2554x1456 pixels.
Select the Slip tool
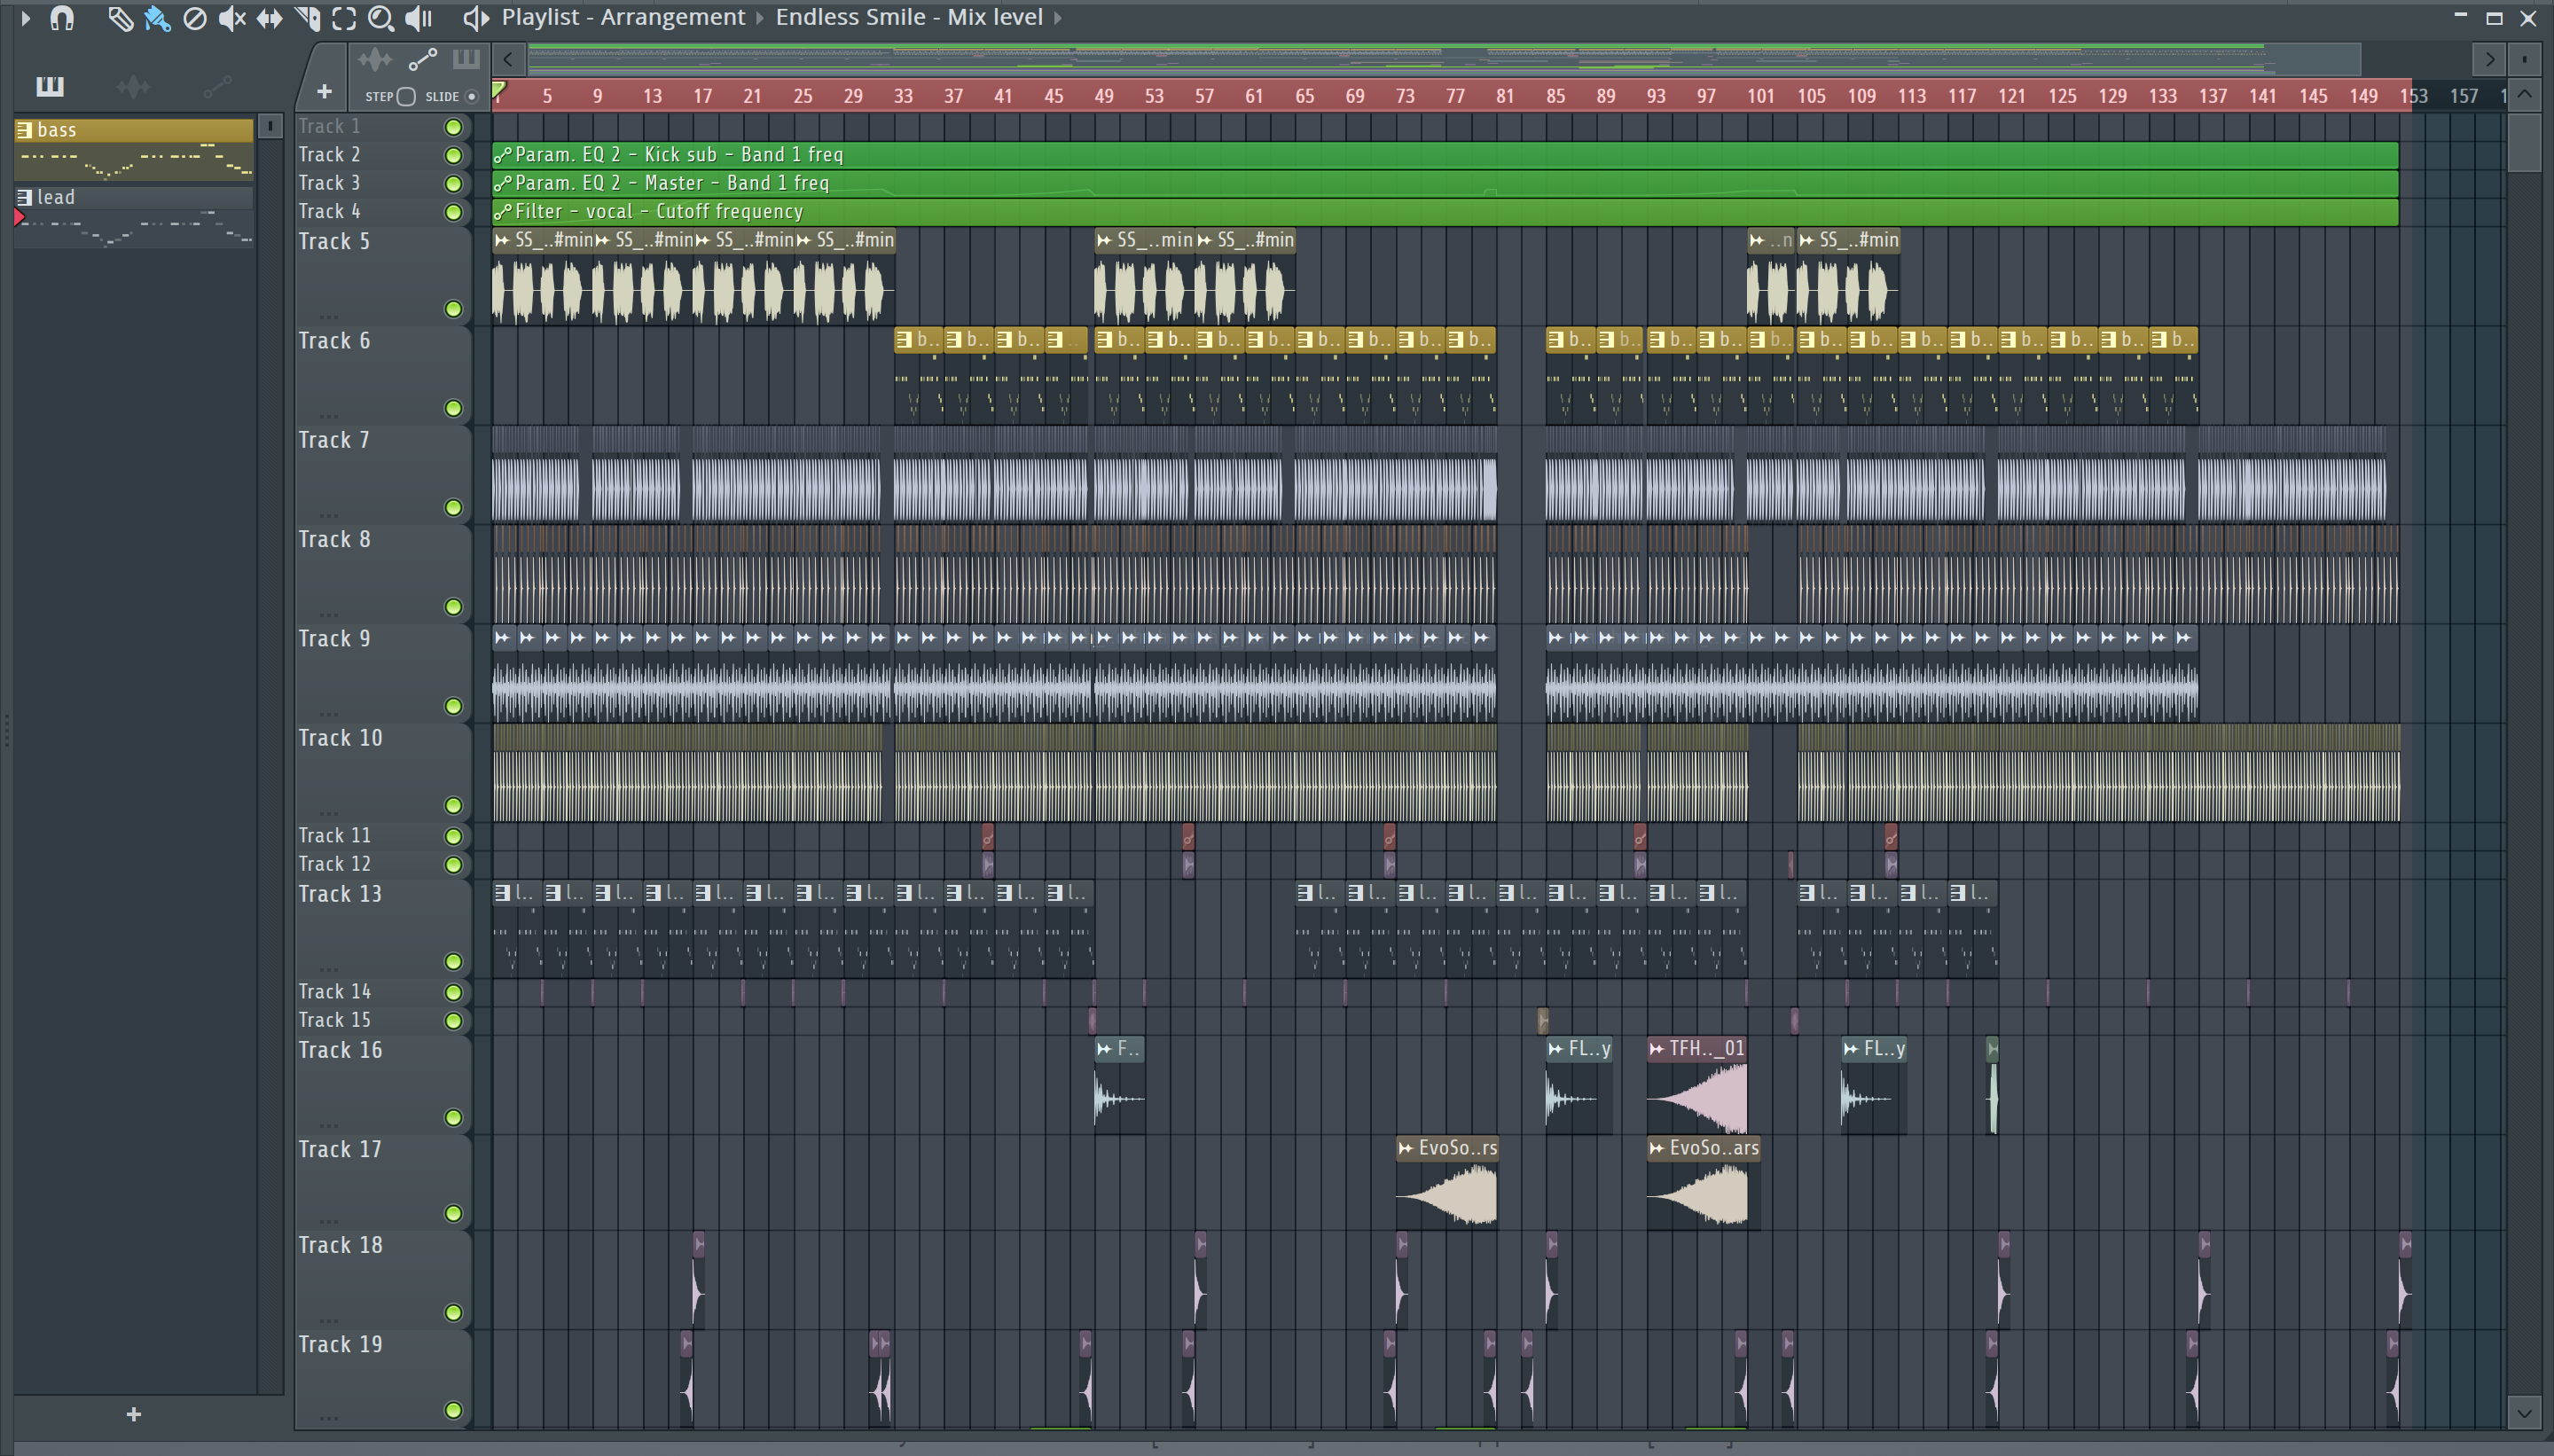(269, 18)
